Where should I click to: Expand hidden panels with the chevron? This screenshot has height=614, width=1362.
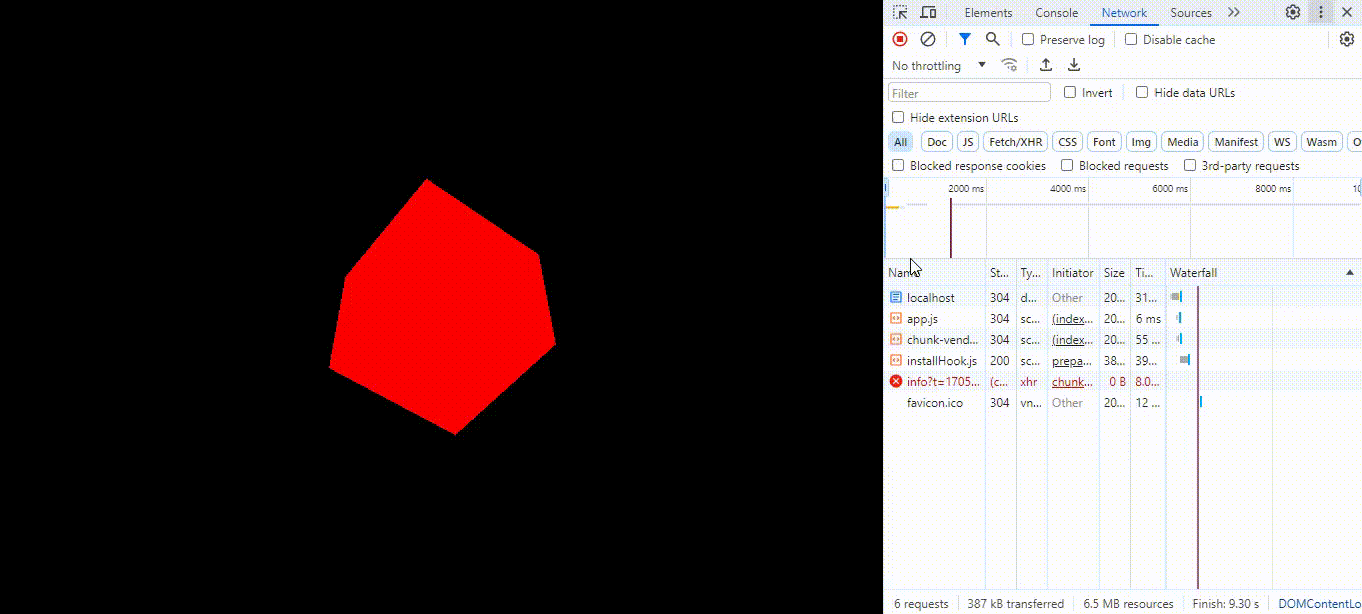pyautogui.click(x=1233, y=12)
